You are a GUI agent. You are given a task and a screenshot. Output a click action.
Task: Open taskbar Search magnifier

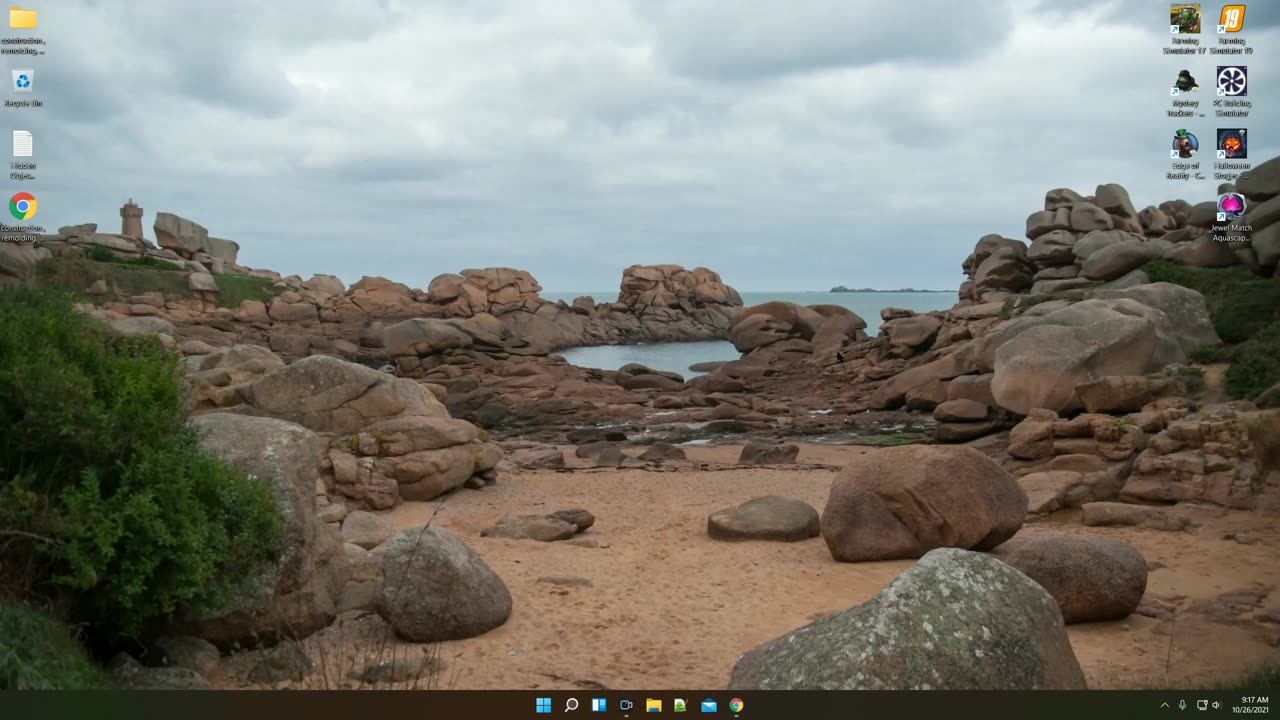pyautogui.click(x=571, y=705)
